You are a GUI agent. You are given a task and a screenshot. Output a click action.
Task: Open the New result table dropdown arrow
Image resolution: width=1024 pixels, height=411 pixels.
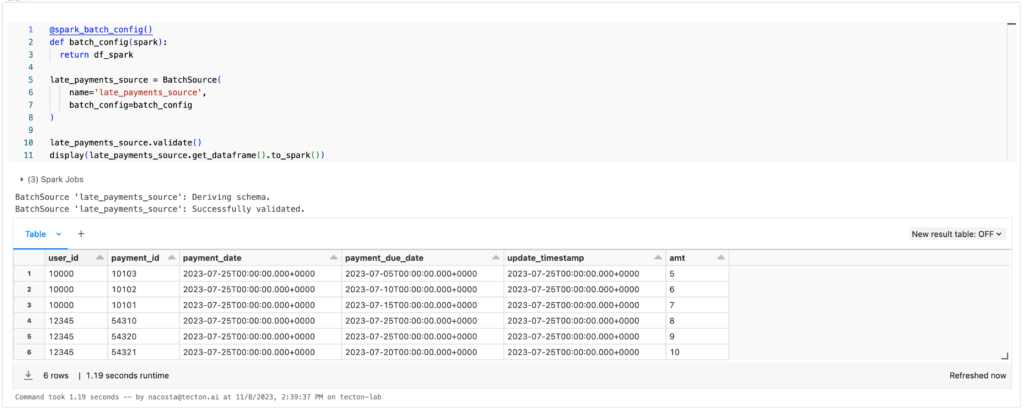pos(1000,234)
